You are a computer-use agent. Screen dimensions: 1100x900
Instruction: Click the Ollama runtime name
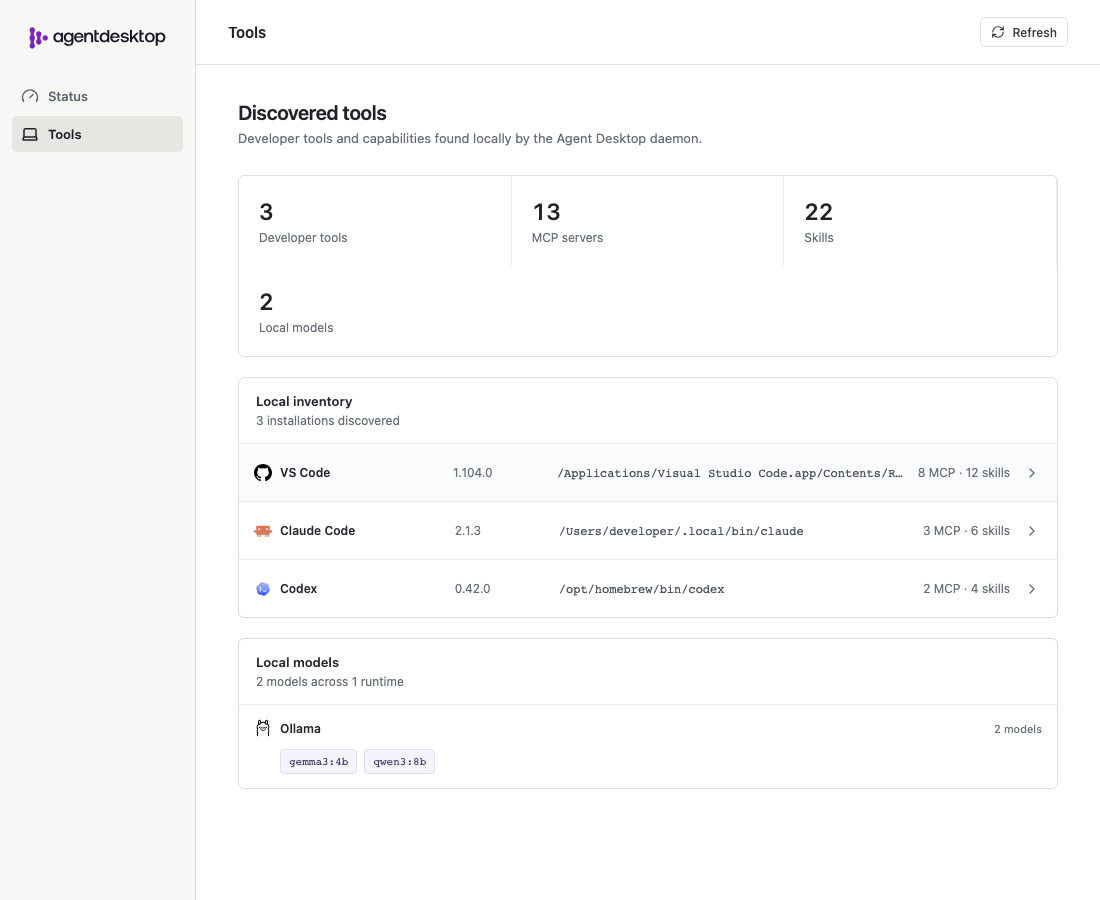pos(300,728)
